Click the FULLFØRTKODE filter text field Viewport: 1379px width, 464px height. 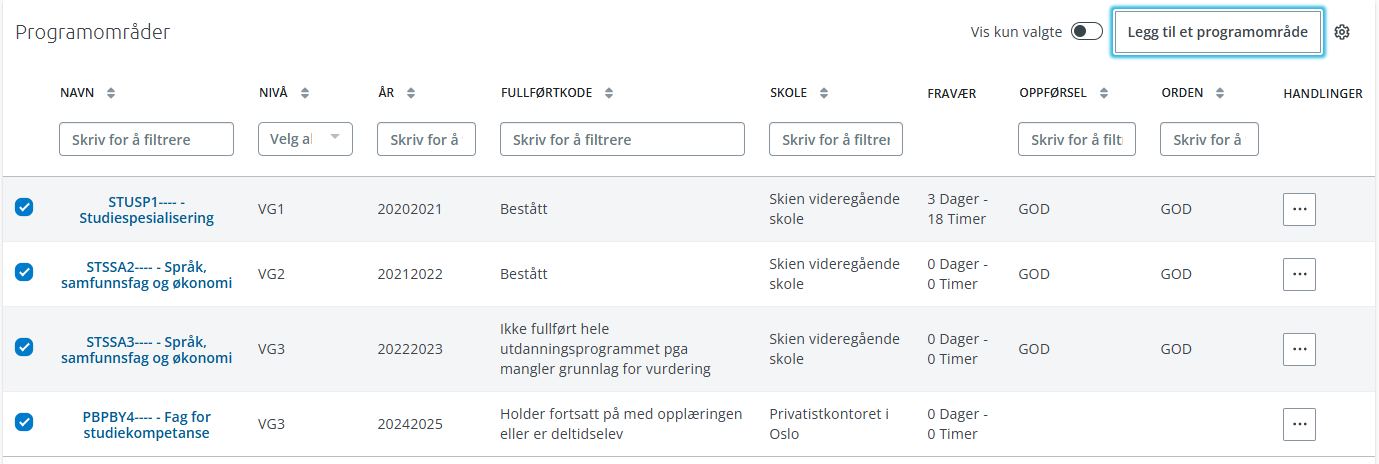tap(622, 139)
